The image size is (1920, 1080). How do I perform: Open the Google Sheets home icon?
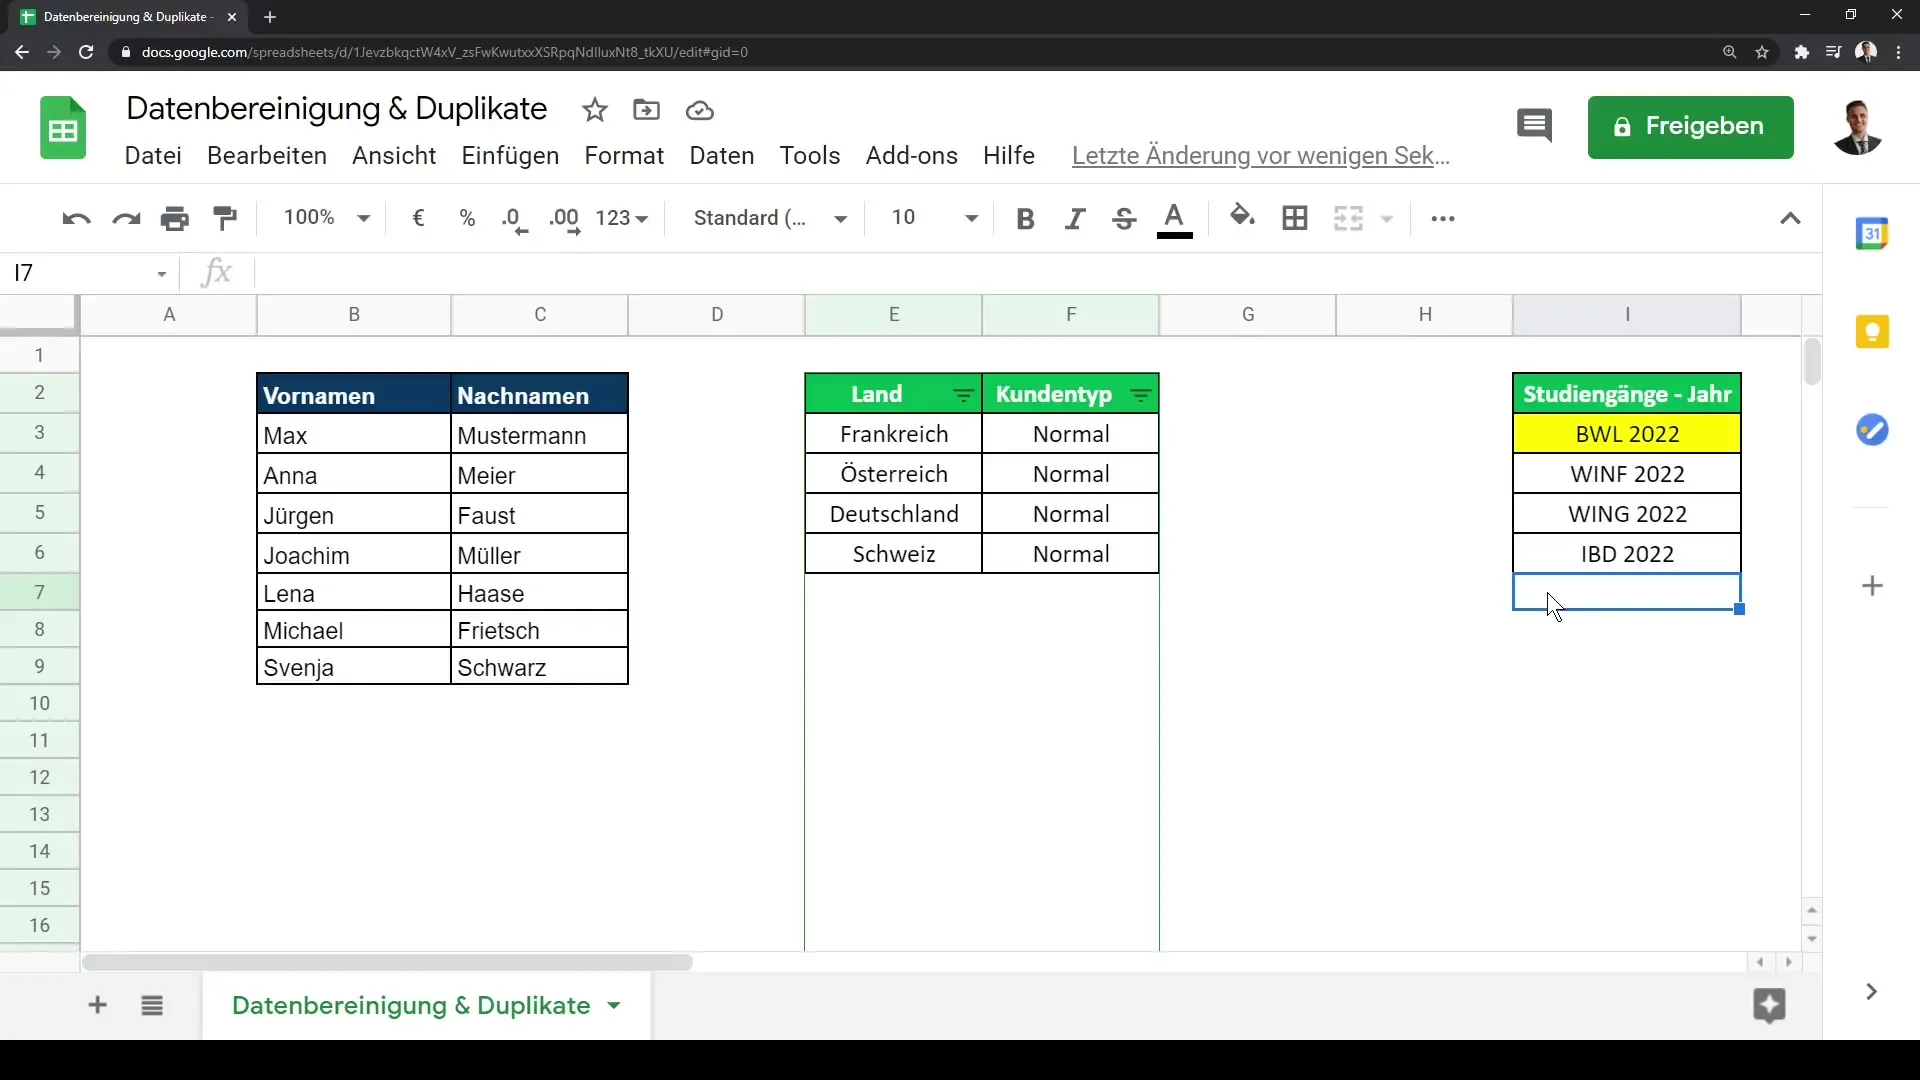(x=63, y=128)
